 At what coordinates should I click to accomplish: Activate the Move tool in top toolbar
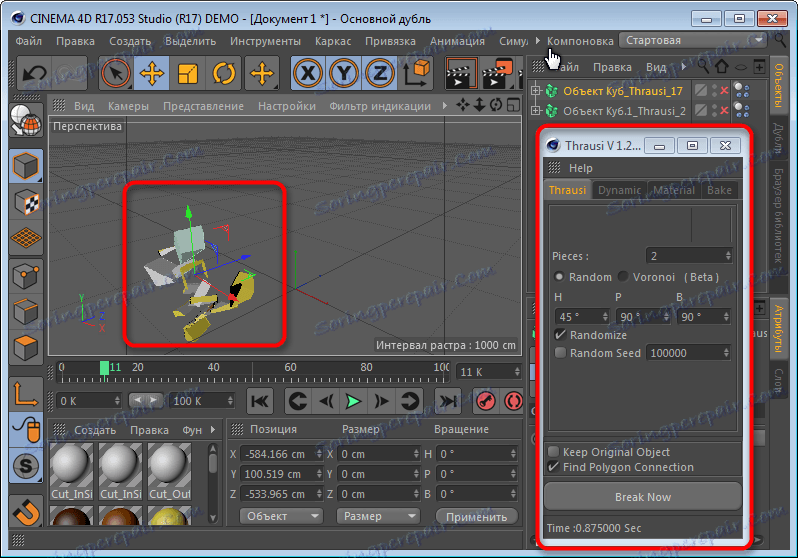point(152,74)
